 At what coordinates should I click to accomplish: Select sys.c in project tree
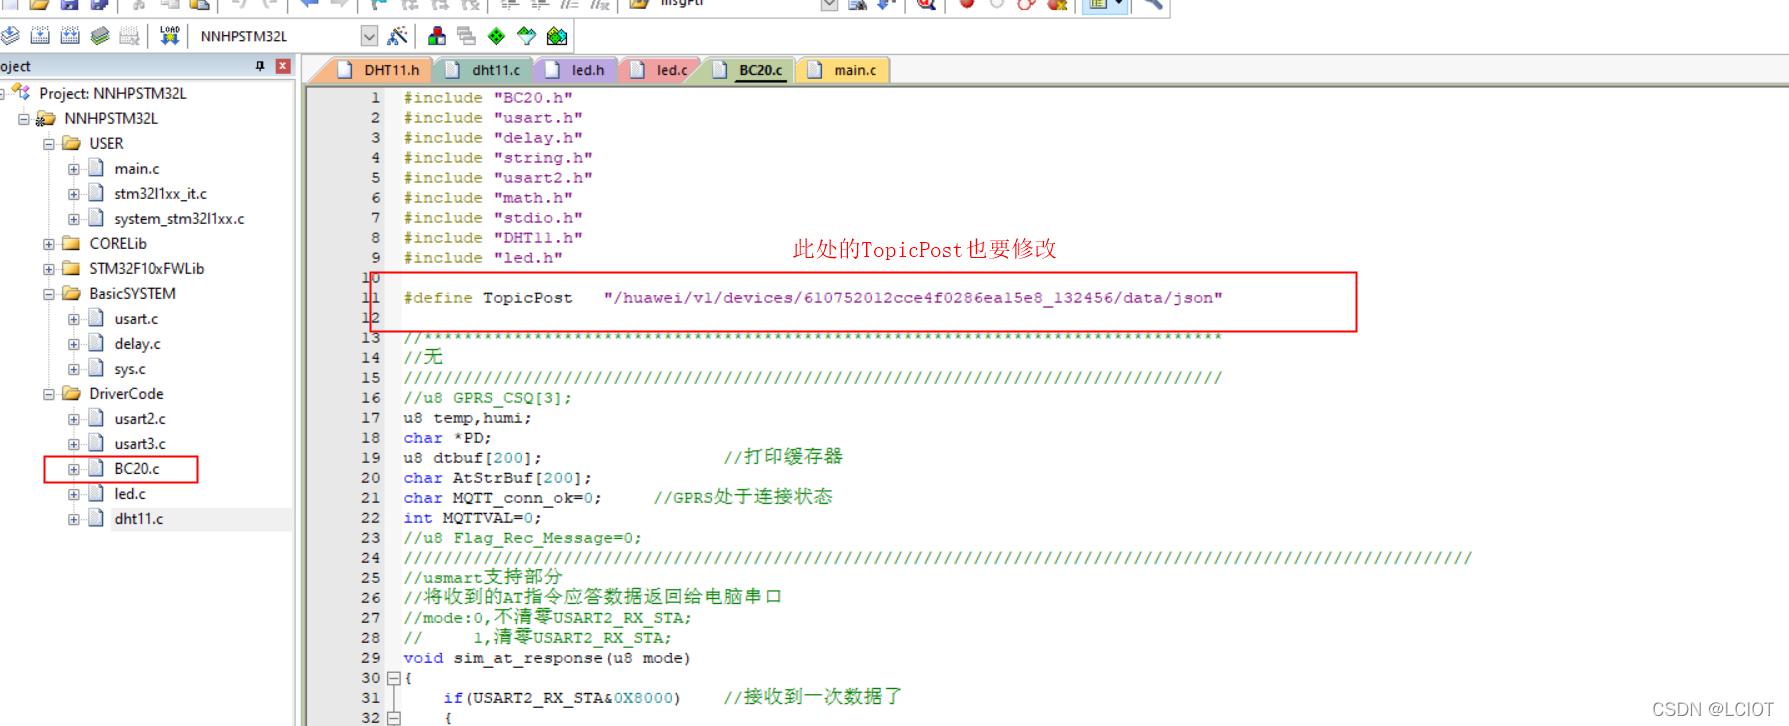click(x=129, y=369)
